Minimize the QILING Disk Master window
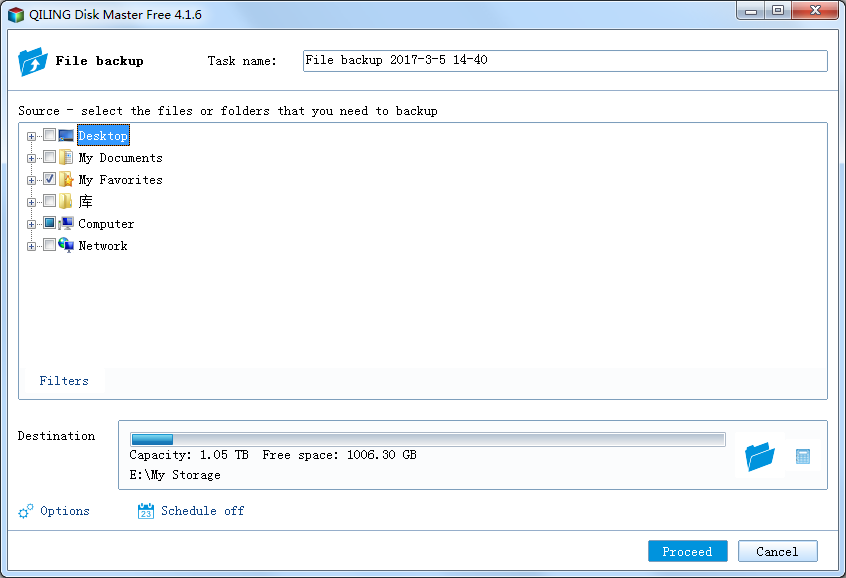 (x=751, y=11)
